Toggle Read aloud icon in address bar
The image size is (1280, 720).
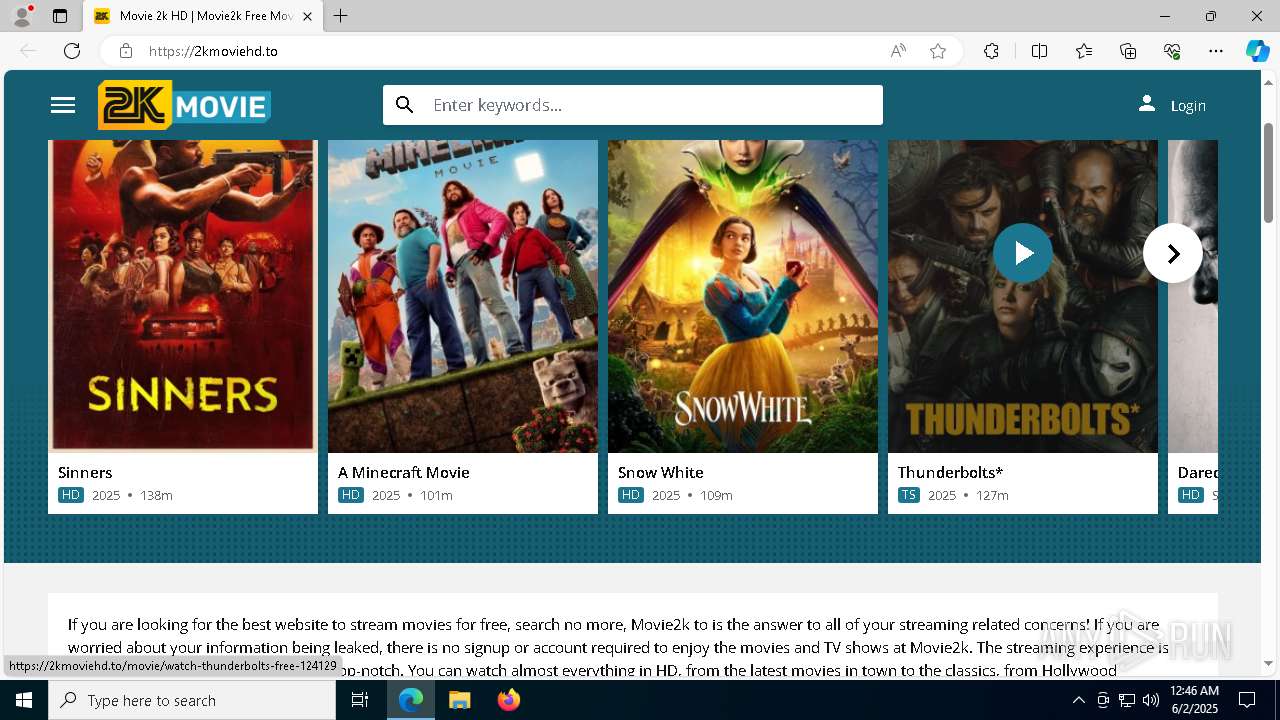point(898,51)
